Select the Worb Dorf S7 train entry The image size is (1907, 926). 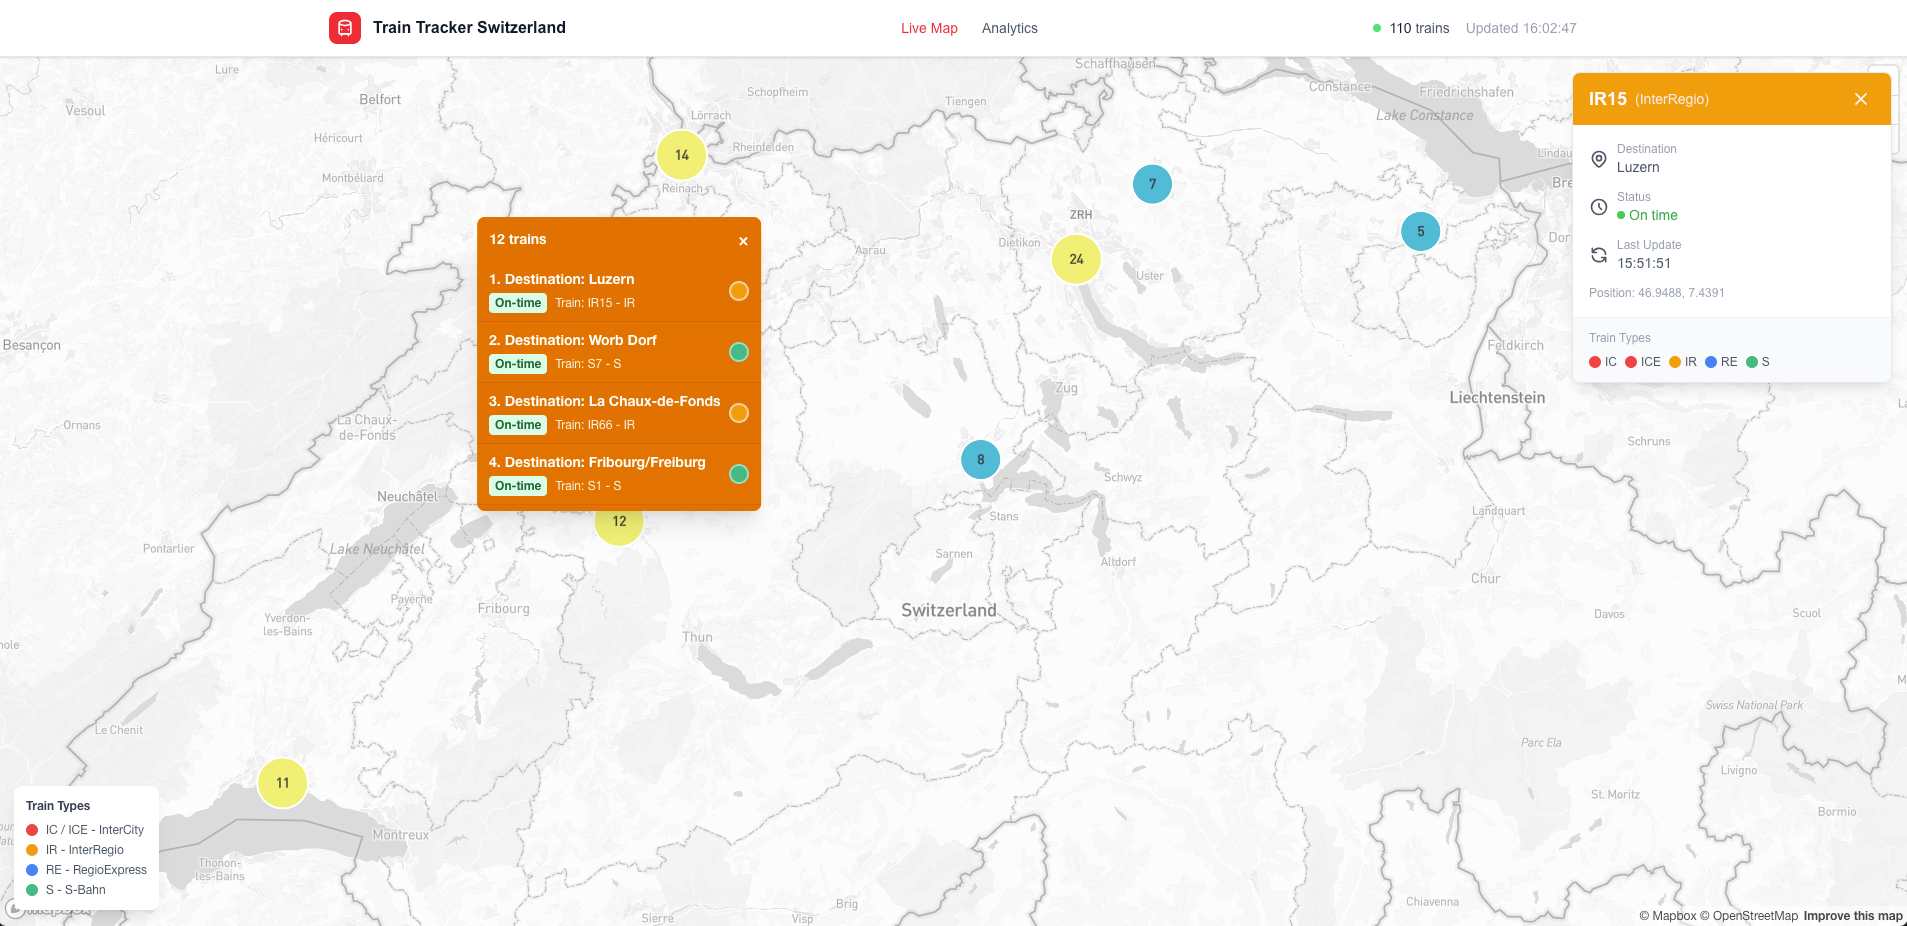click(x=600, y=351)
